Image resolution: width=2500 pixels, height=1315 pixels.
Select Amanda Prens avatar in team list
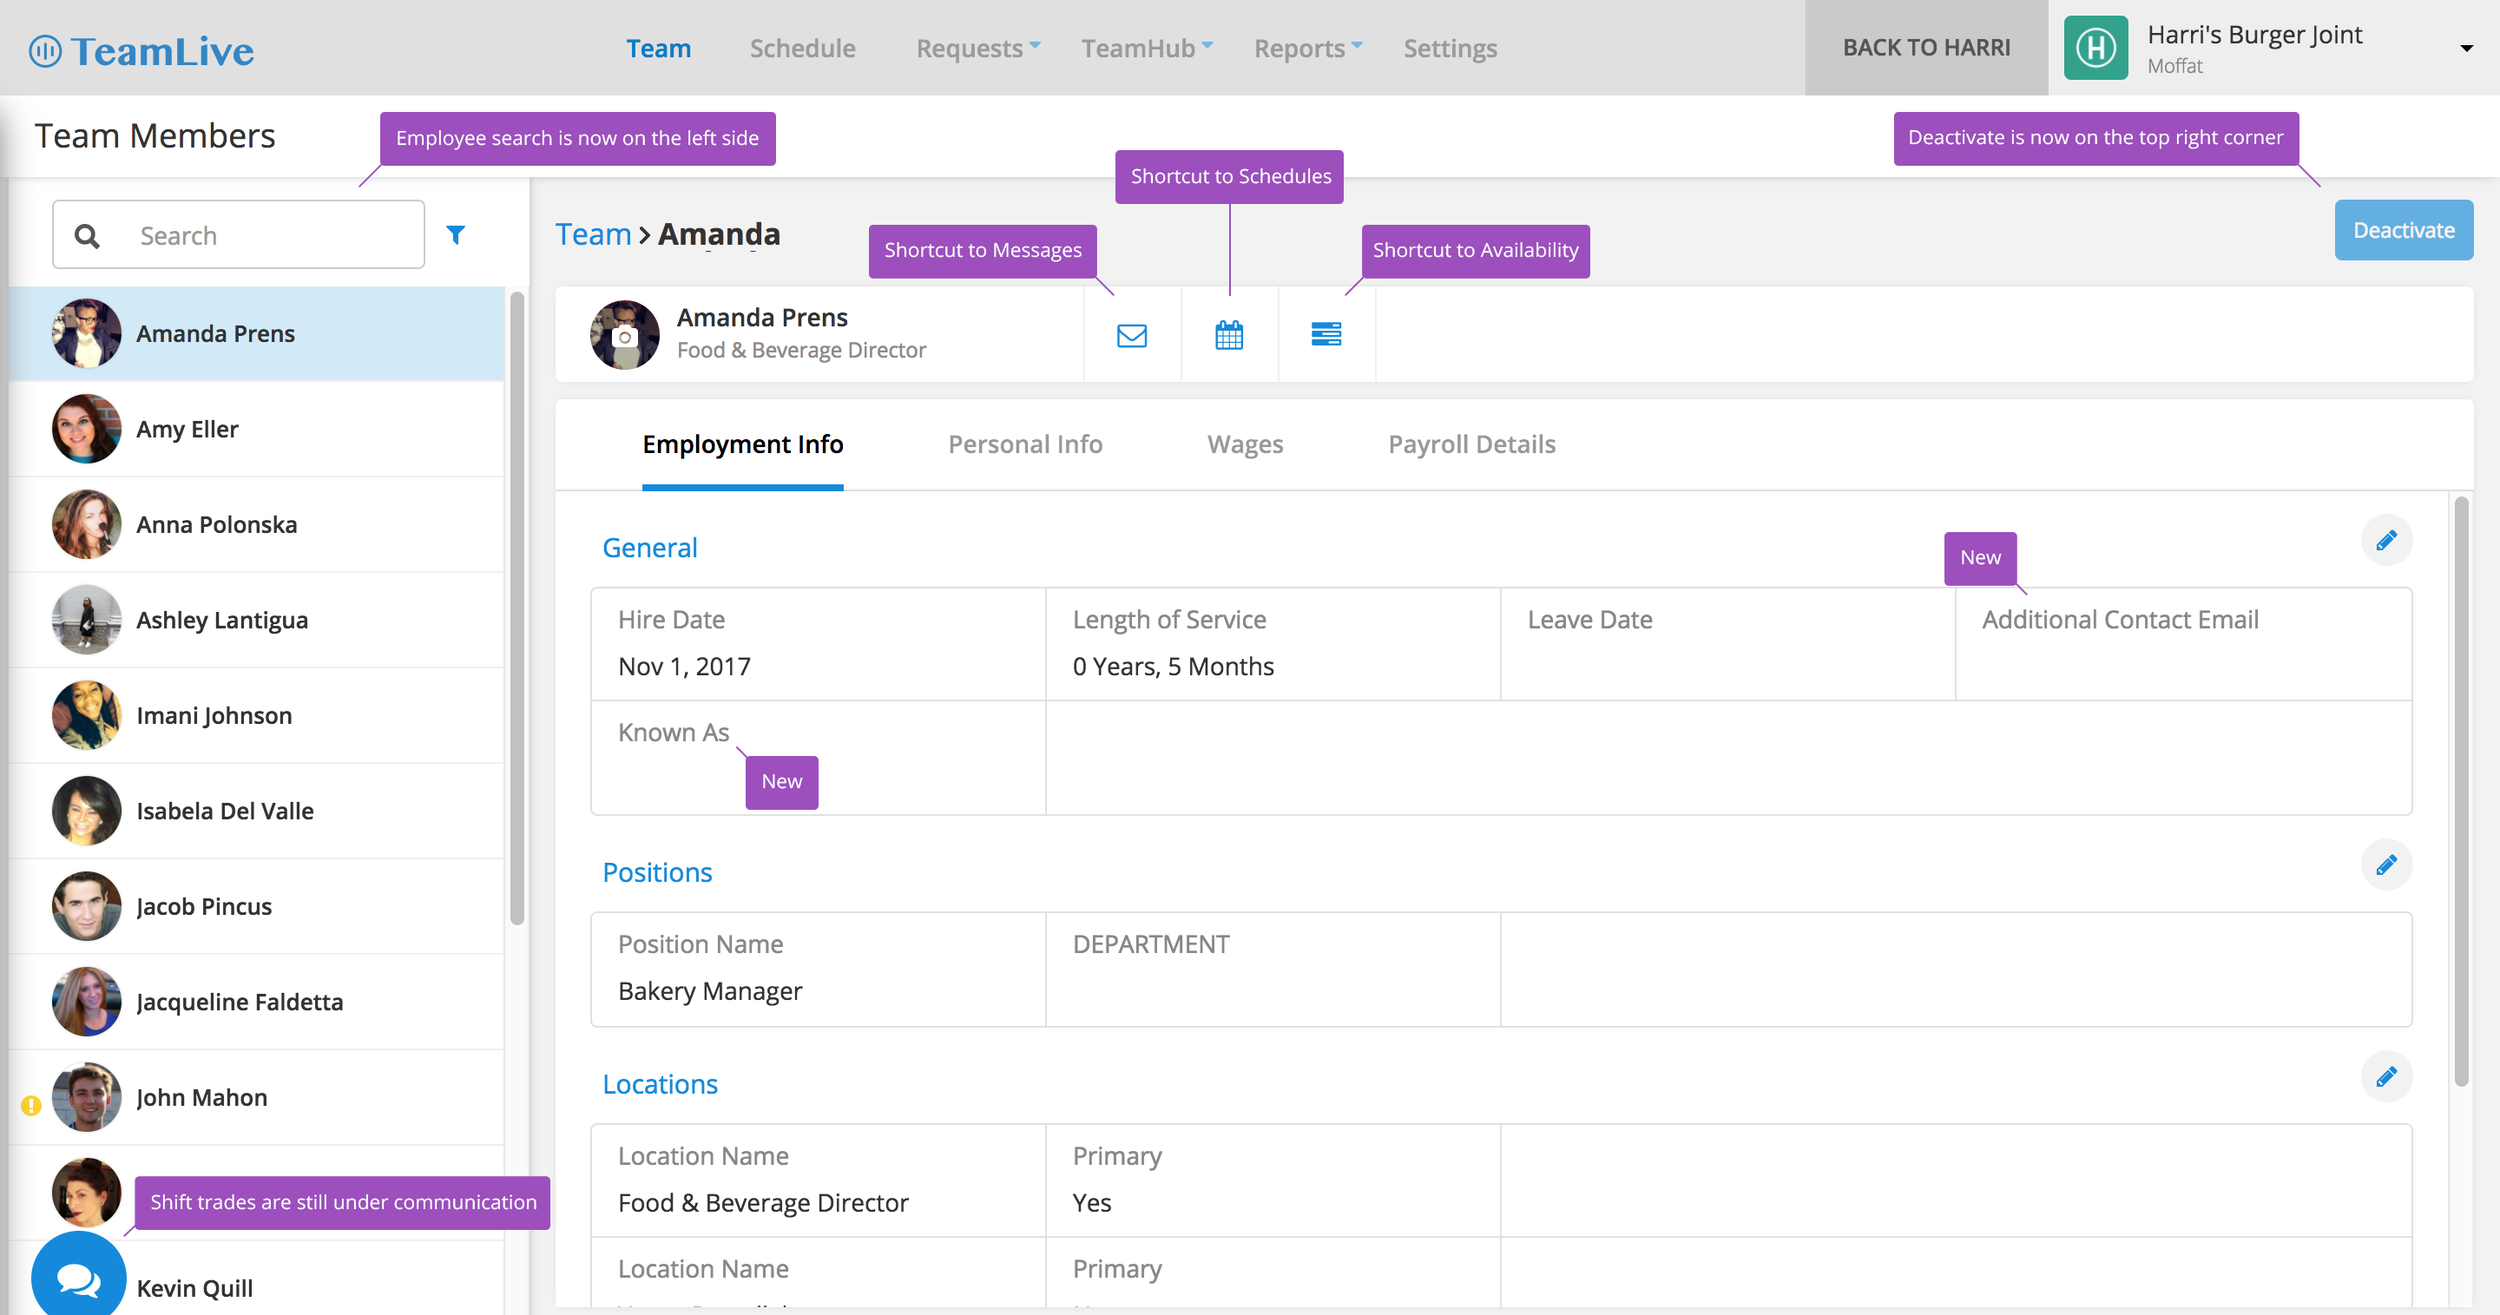tap(86, 333)
